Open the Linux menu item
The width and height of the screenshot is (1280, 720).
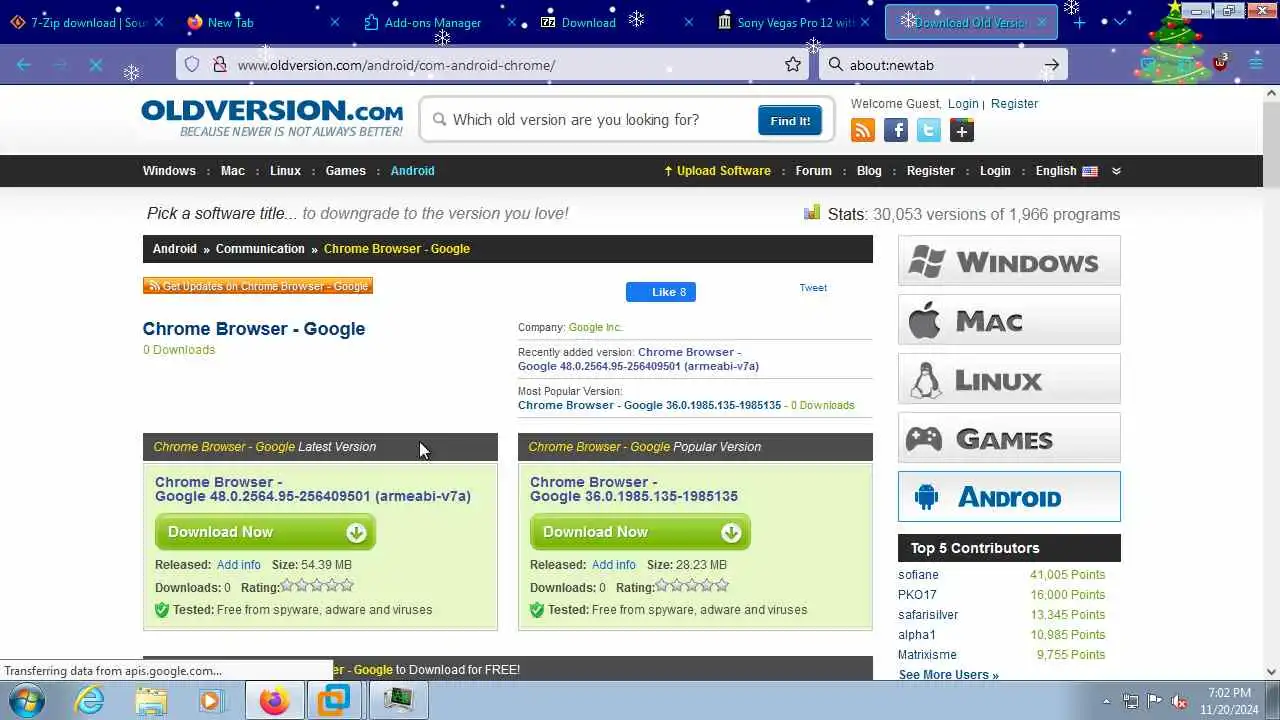[285, 171]
